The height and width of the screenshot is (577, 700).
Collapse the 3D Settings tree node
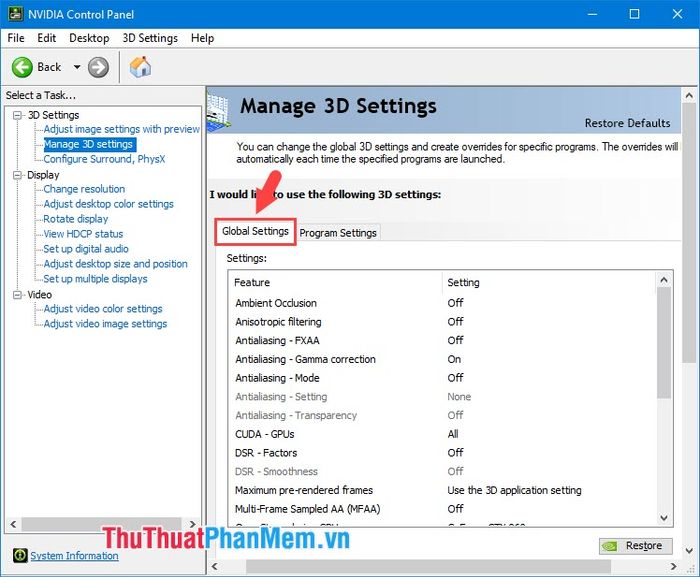click(x=17, y=115)
